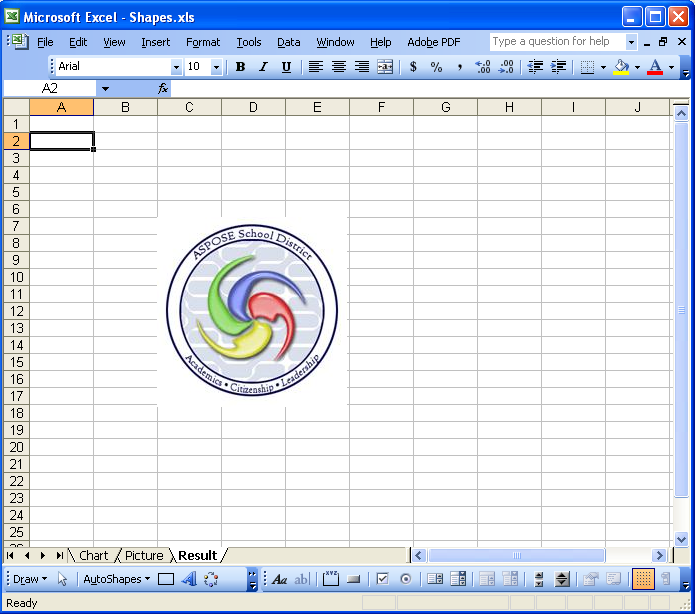Screen dimensions: 695x614
Task: Click in Type a question for help box
Action: [x=558, y=42]
